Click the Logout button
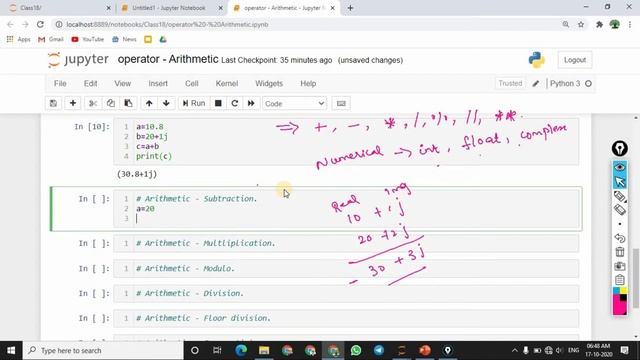The height and width of the screenshot is (360, 640). pos(575,60)
